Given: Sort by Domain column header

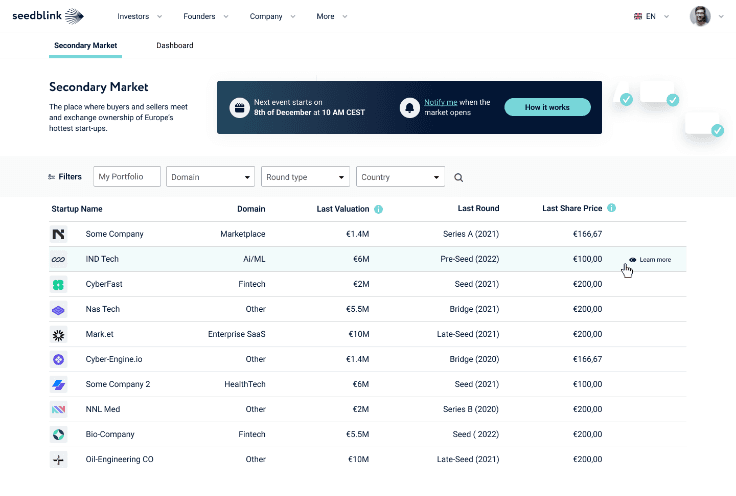Looking at the screenshot, I should pyautogui.click(x=251, y=209).
